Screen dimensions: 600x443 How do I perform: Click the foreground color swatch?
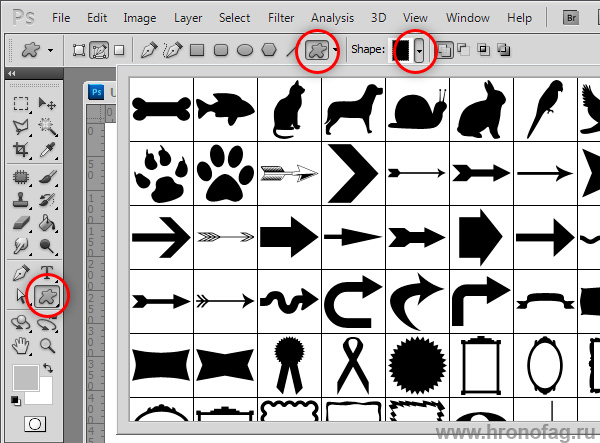click(22, 377)
